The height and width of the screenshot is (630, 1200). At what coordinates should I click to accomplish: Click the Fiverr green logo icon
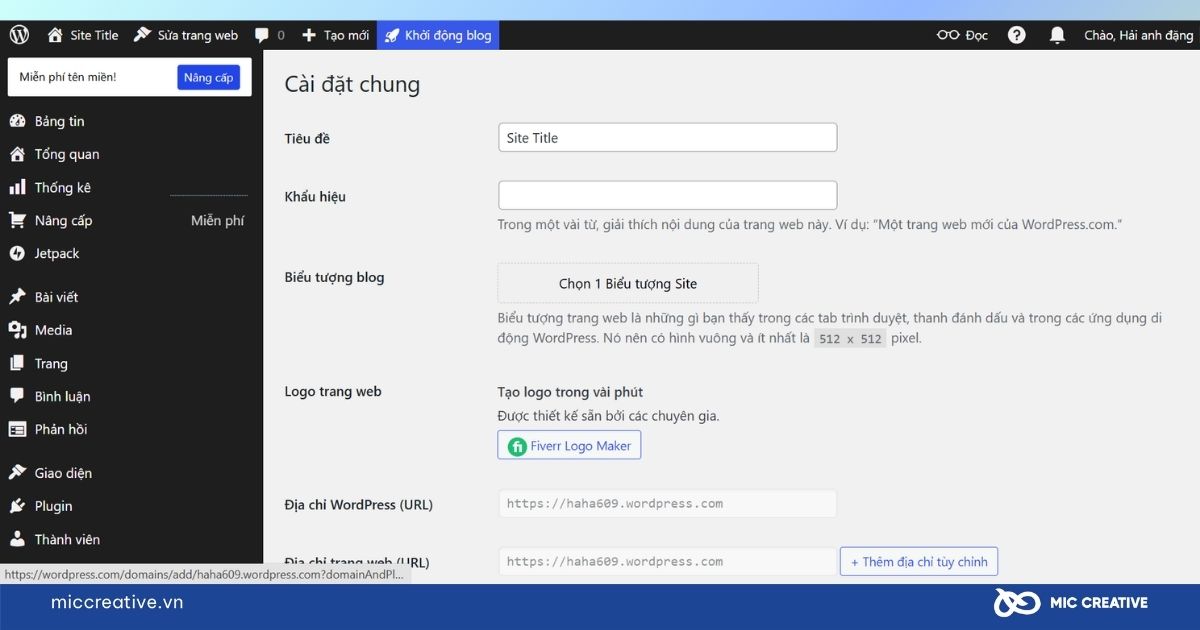517,446
